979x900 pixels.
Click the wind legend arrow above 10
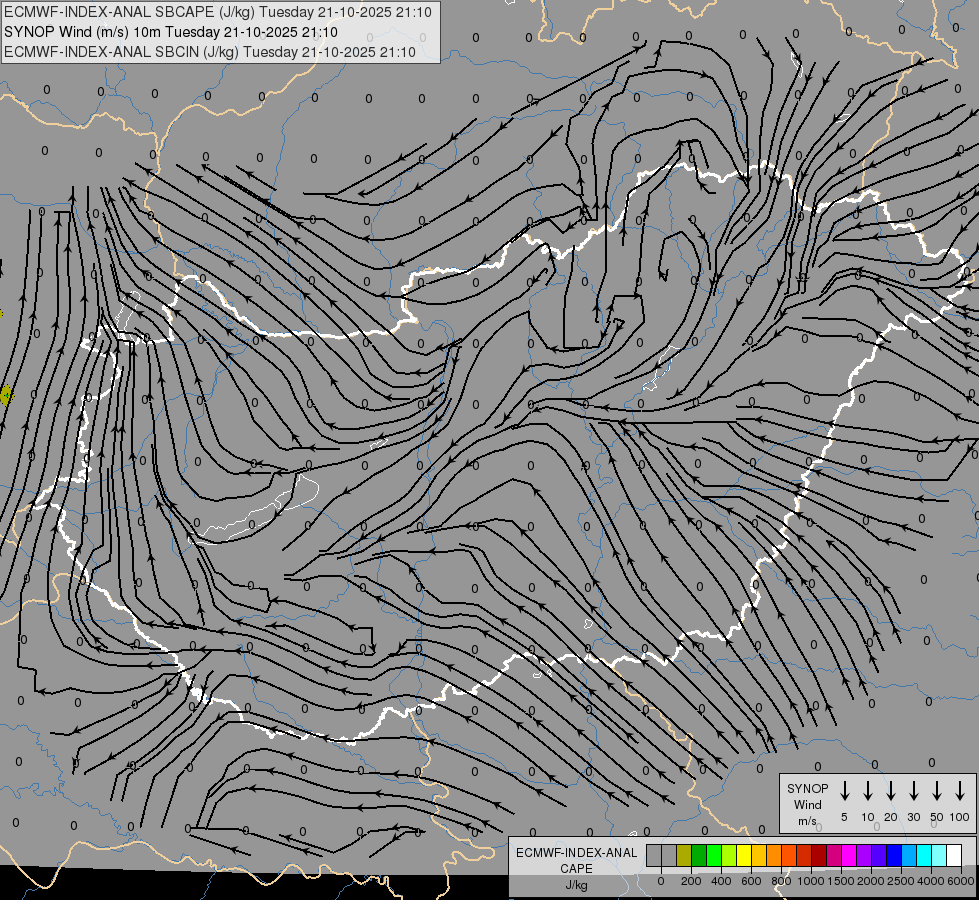point(867,791)
